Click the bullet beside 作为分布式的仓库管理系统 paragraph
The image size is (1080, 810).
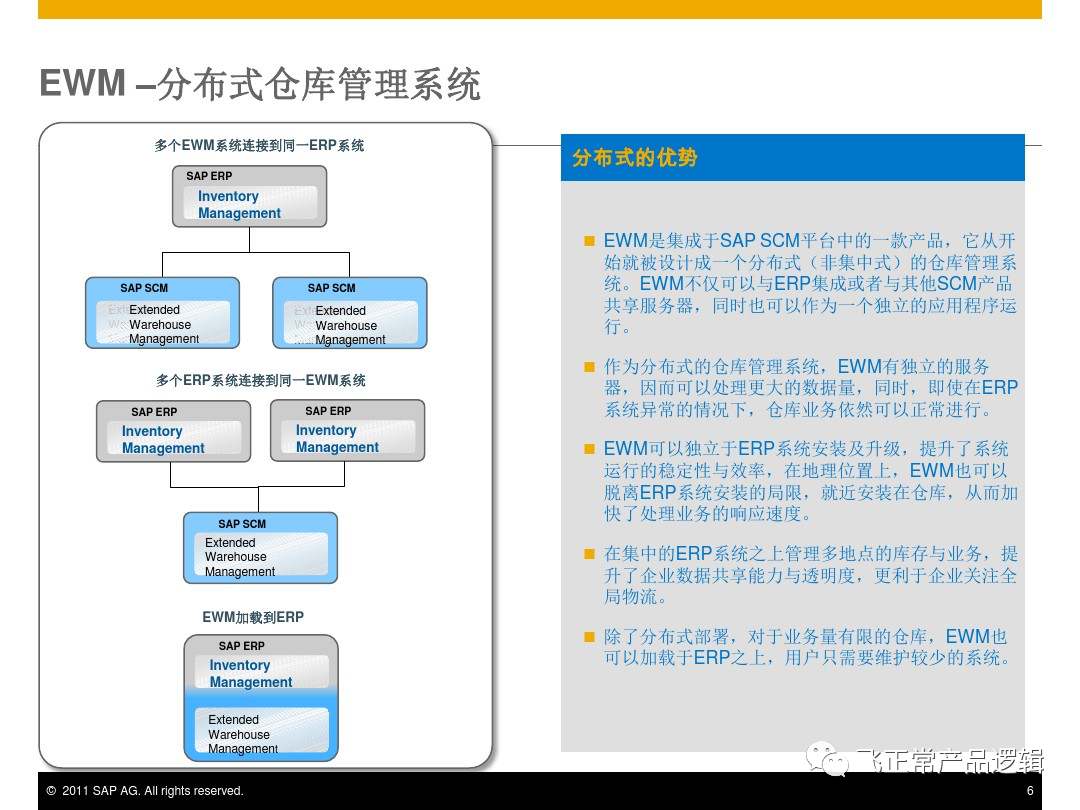pyautogui.click(x=589, y=365)
